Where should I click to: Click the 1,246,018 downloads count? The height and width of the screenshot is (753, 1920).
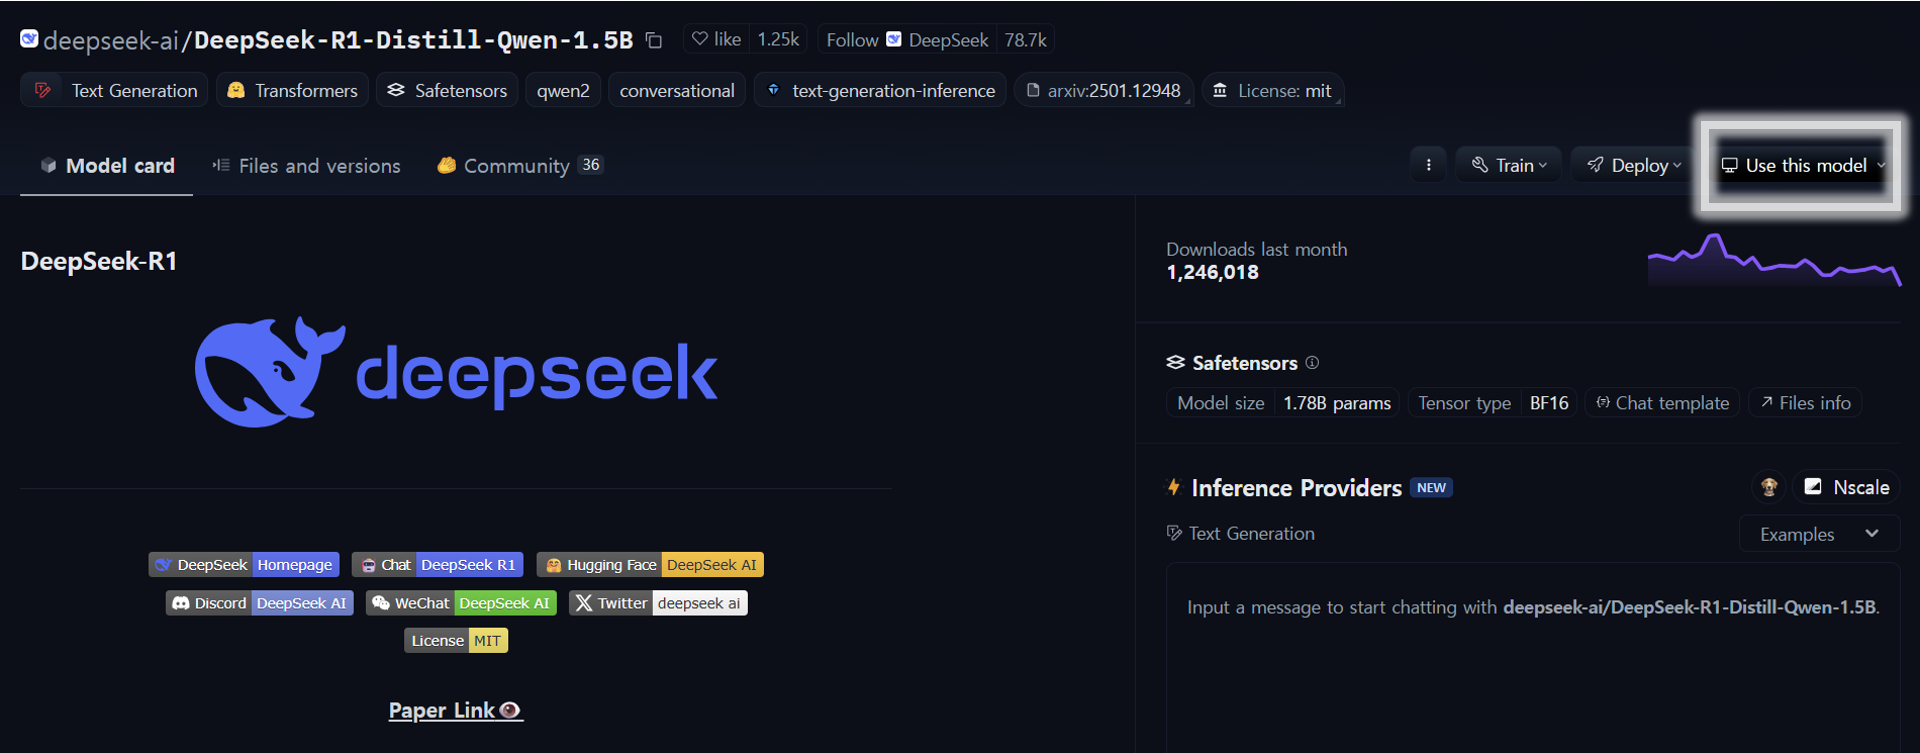click(1212, 272)
